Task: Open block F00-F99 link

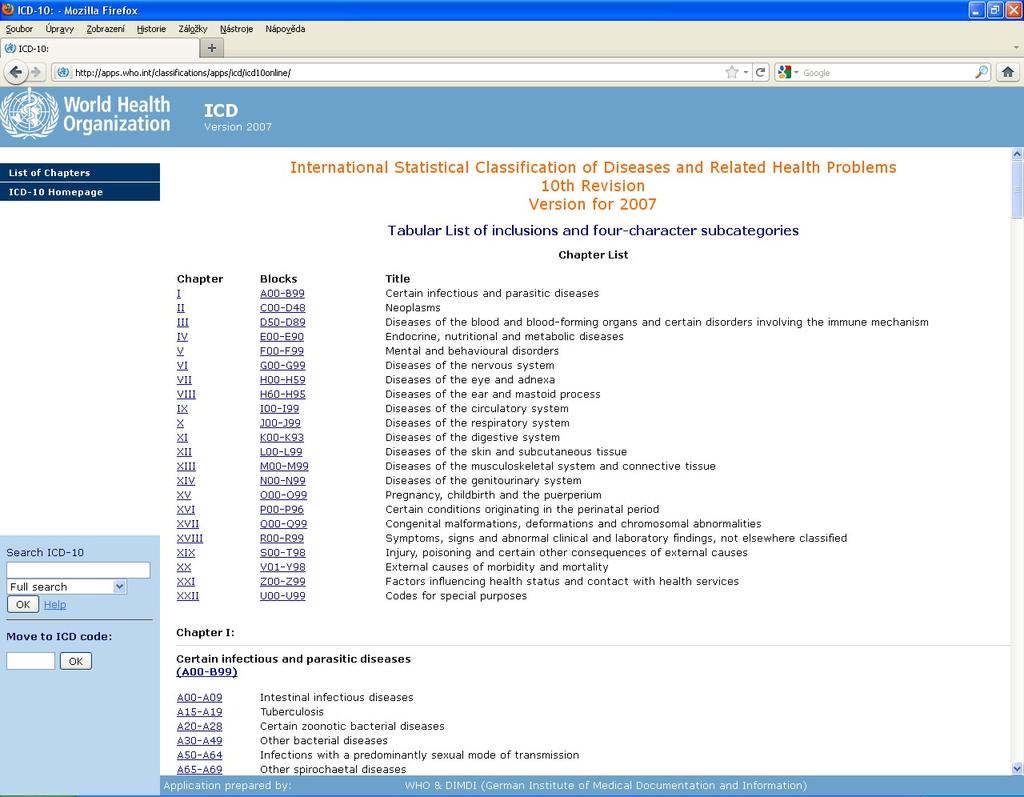Action: click(282, 351)
